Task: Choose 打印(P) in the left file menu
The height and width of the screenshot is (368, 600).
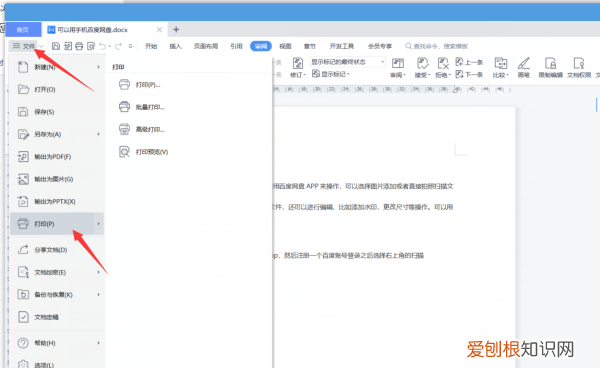Action: [x=57, y=224]
